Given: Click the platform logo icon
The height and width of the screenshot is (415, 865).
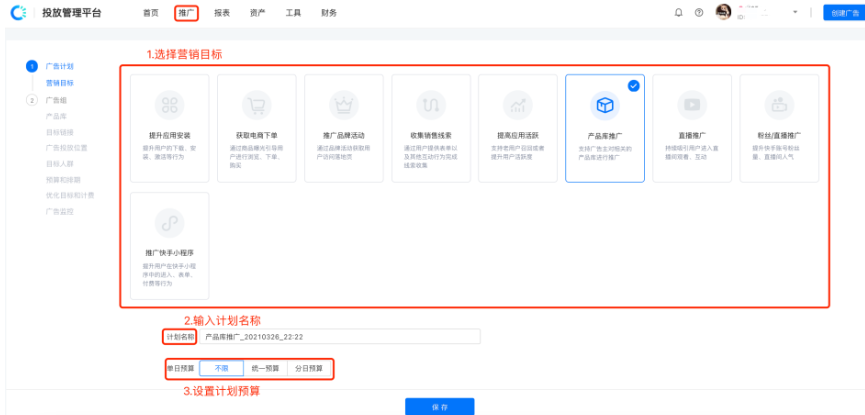Looking at the screenshot, I should coord(18,13).
